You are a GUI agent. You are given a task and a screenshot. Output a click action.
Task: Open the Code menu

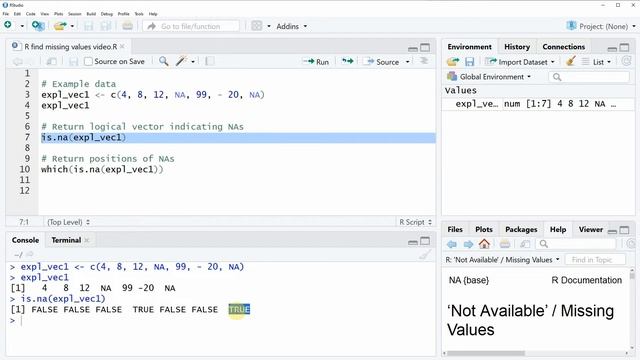coord(31,14)
